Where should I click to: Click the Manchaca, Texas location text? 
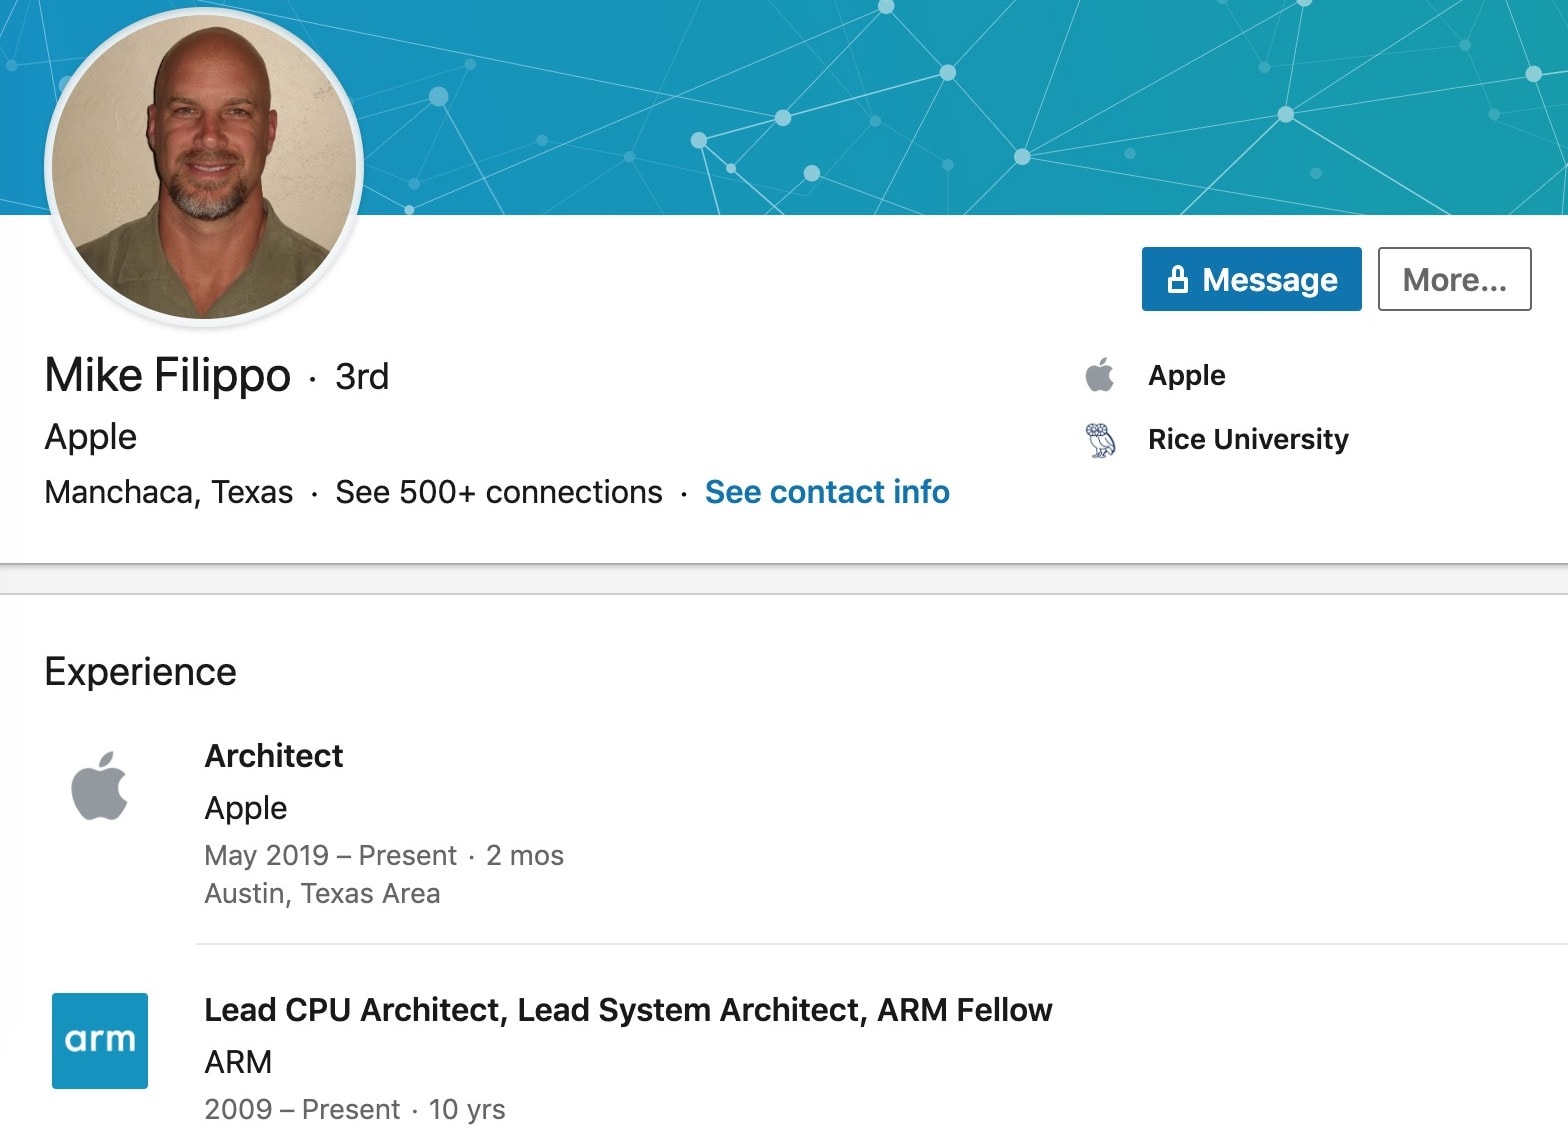point(169,492)
